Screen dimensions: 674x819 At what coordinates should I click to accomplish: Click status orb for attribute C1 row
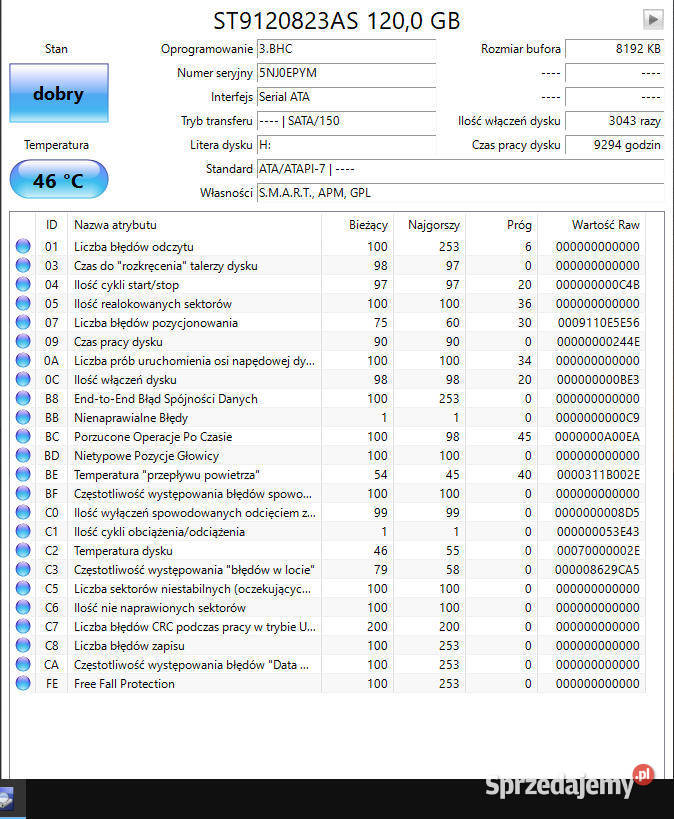[x=23, y=531]
